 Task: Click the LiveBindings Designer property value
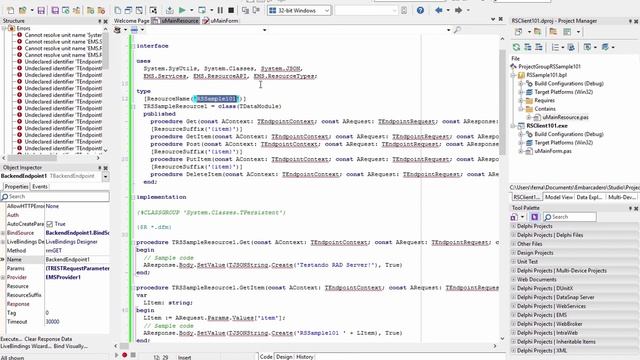tap(71, 242)
